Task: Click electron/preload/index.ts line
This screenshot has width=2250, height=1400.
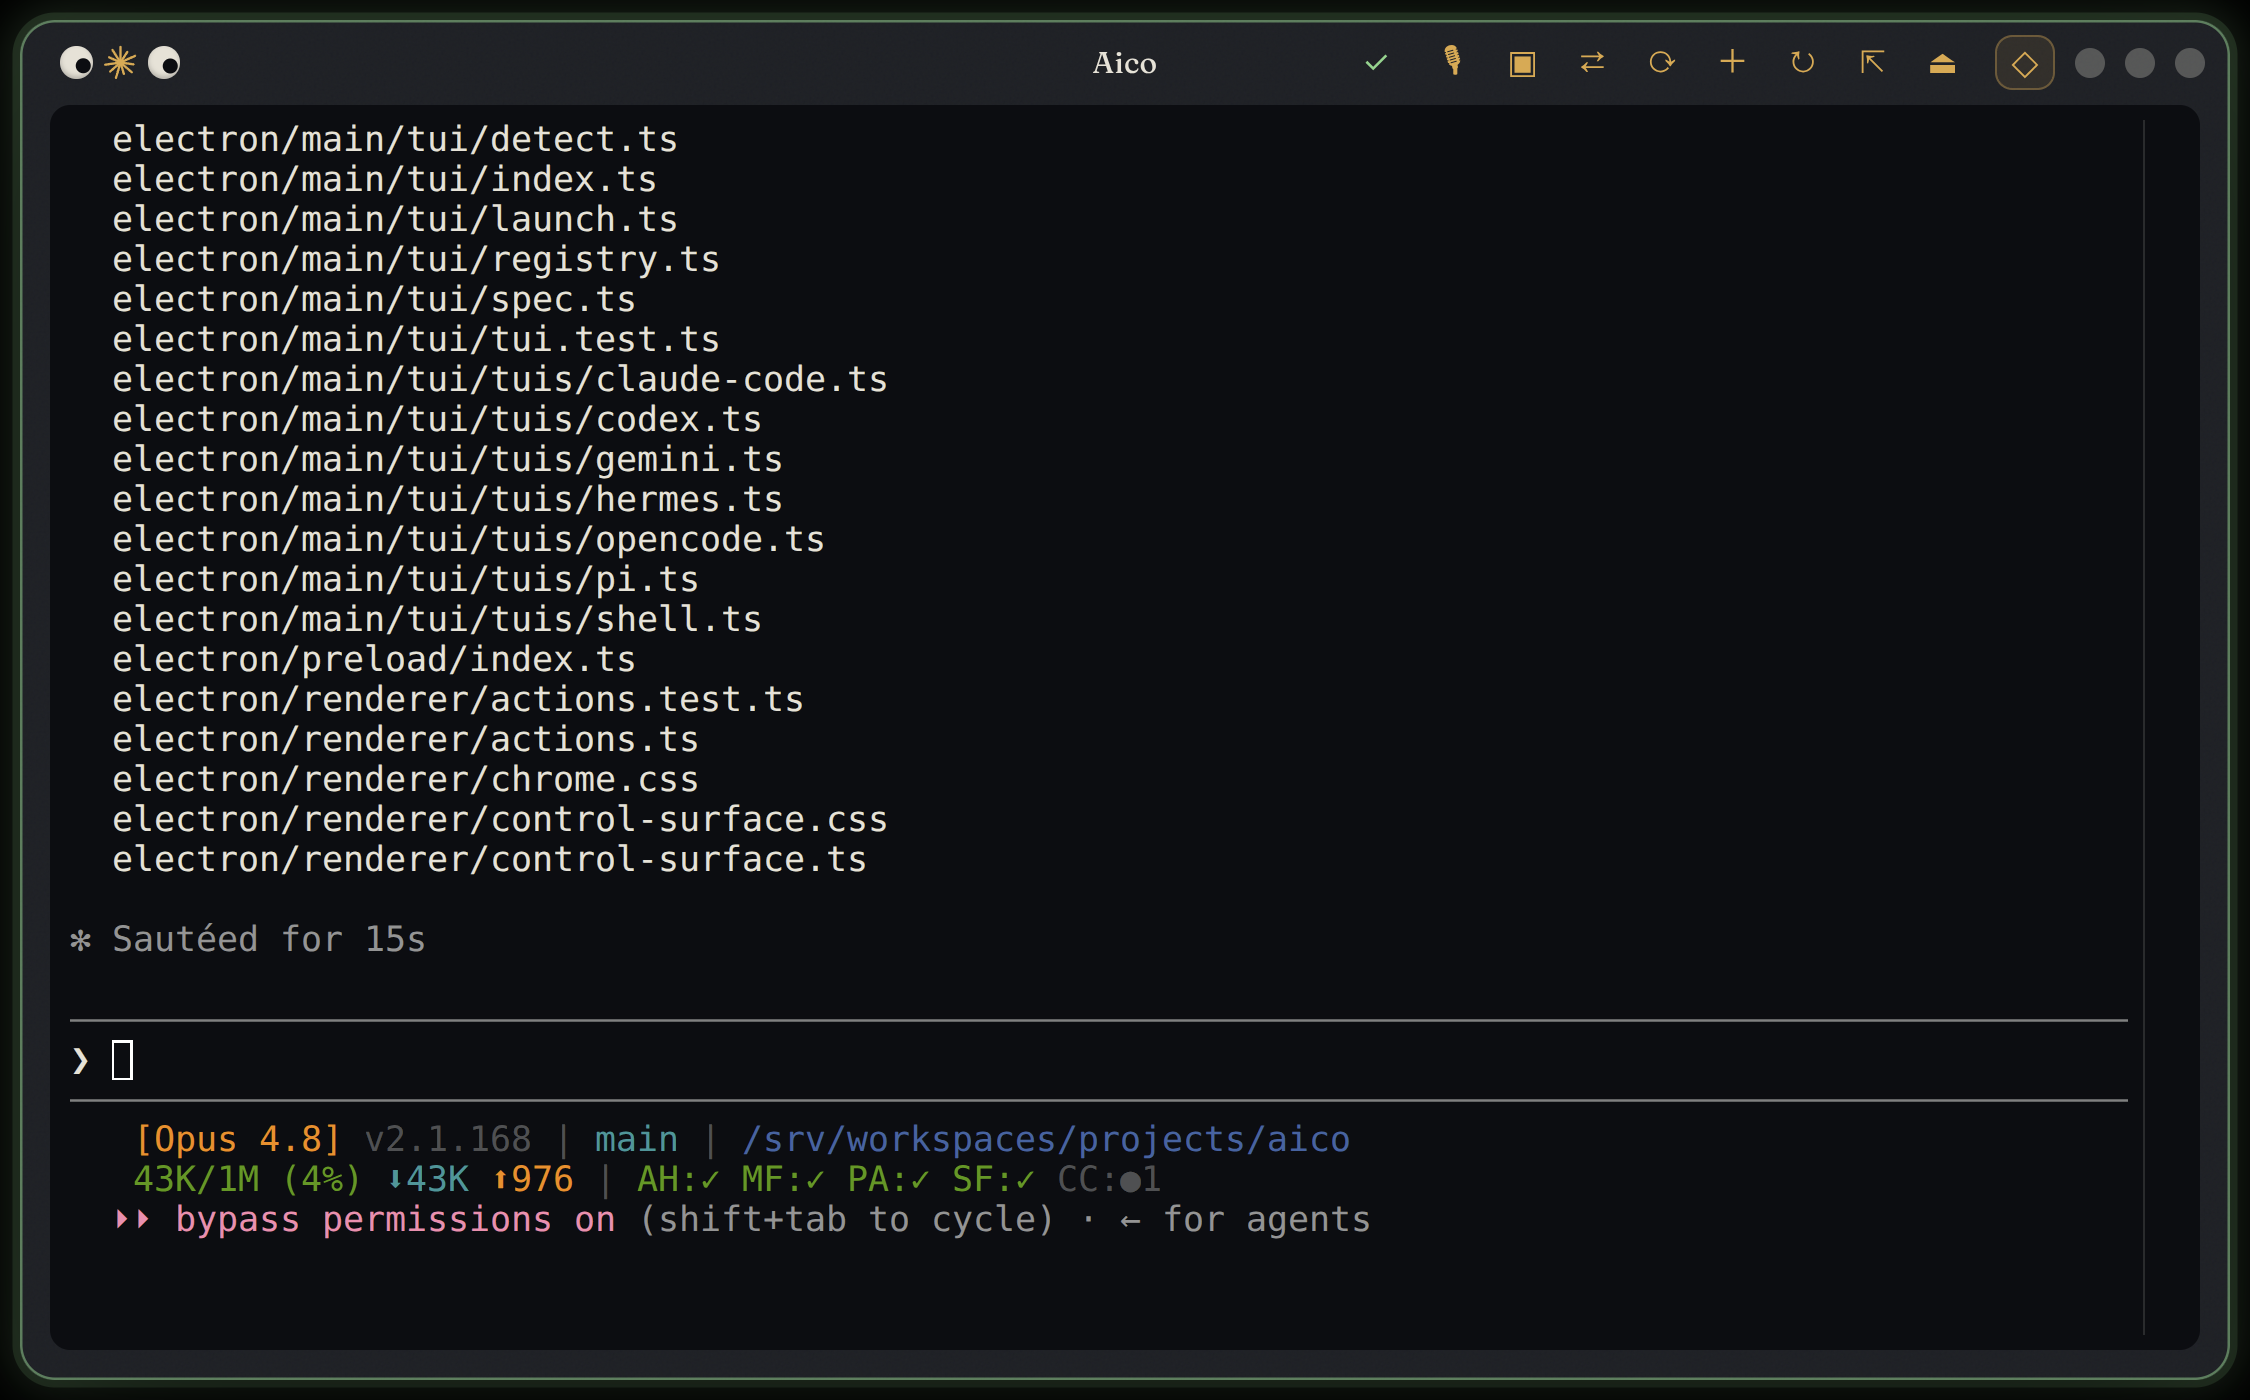Action: click(x=374, y=659)
